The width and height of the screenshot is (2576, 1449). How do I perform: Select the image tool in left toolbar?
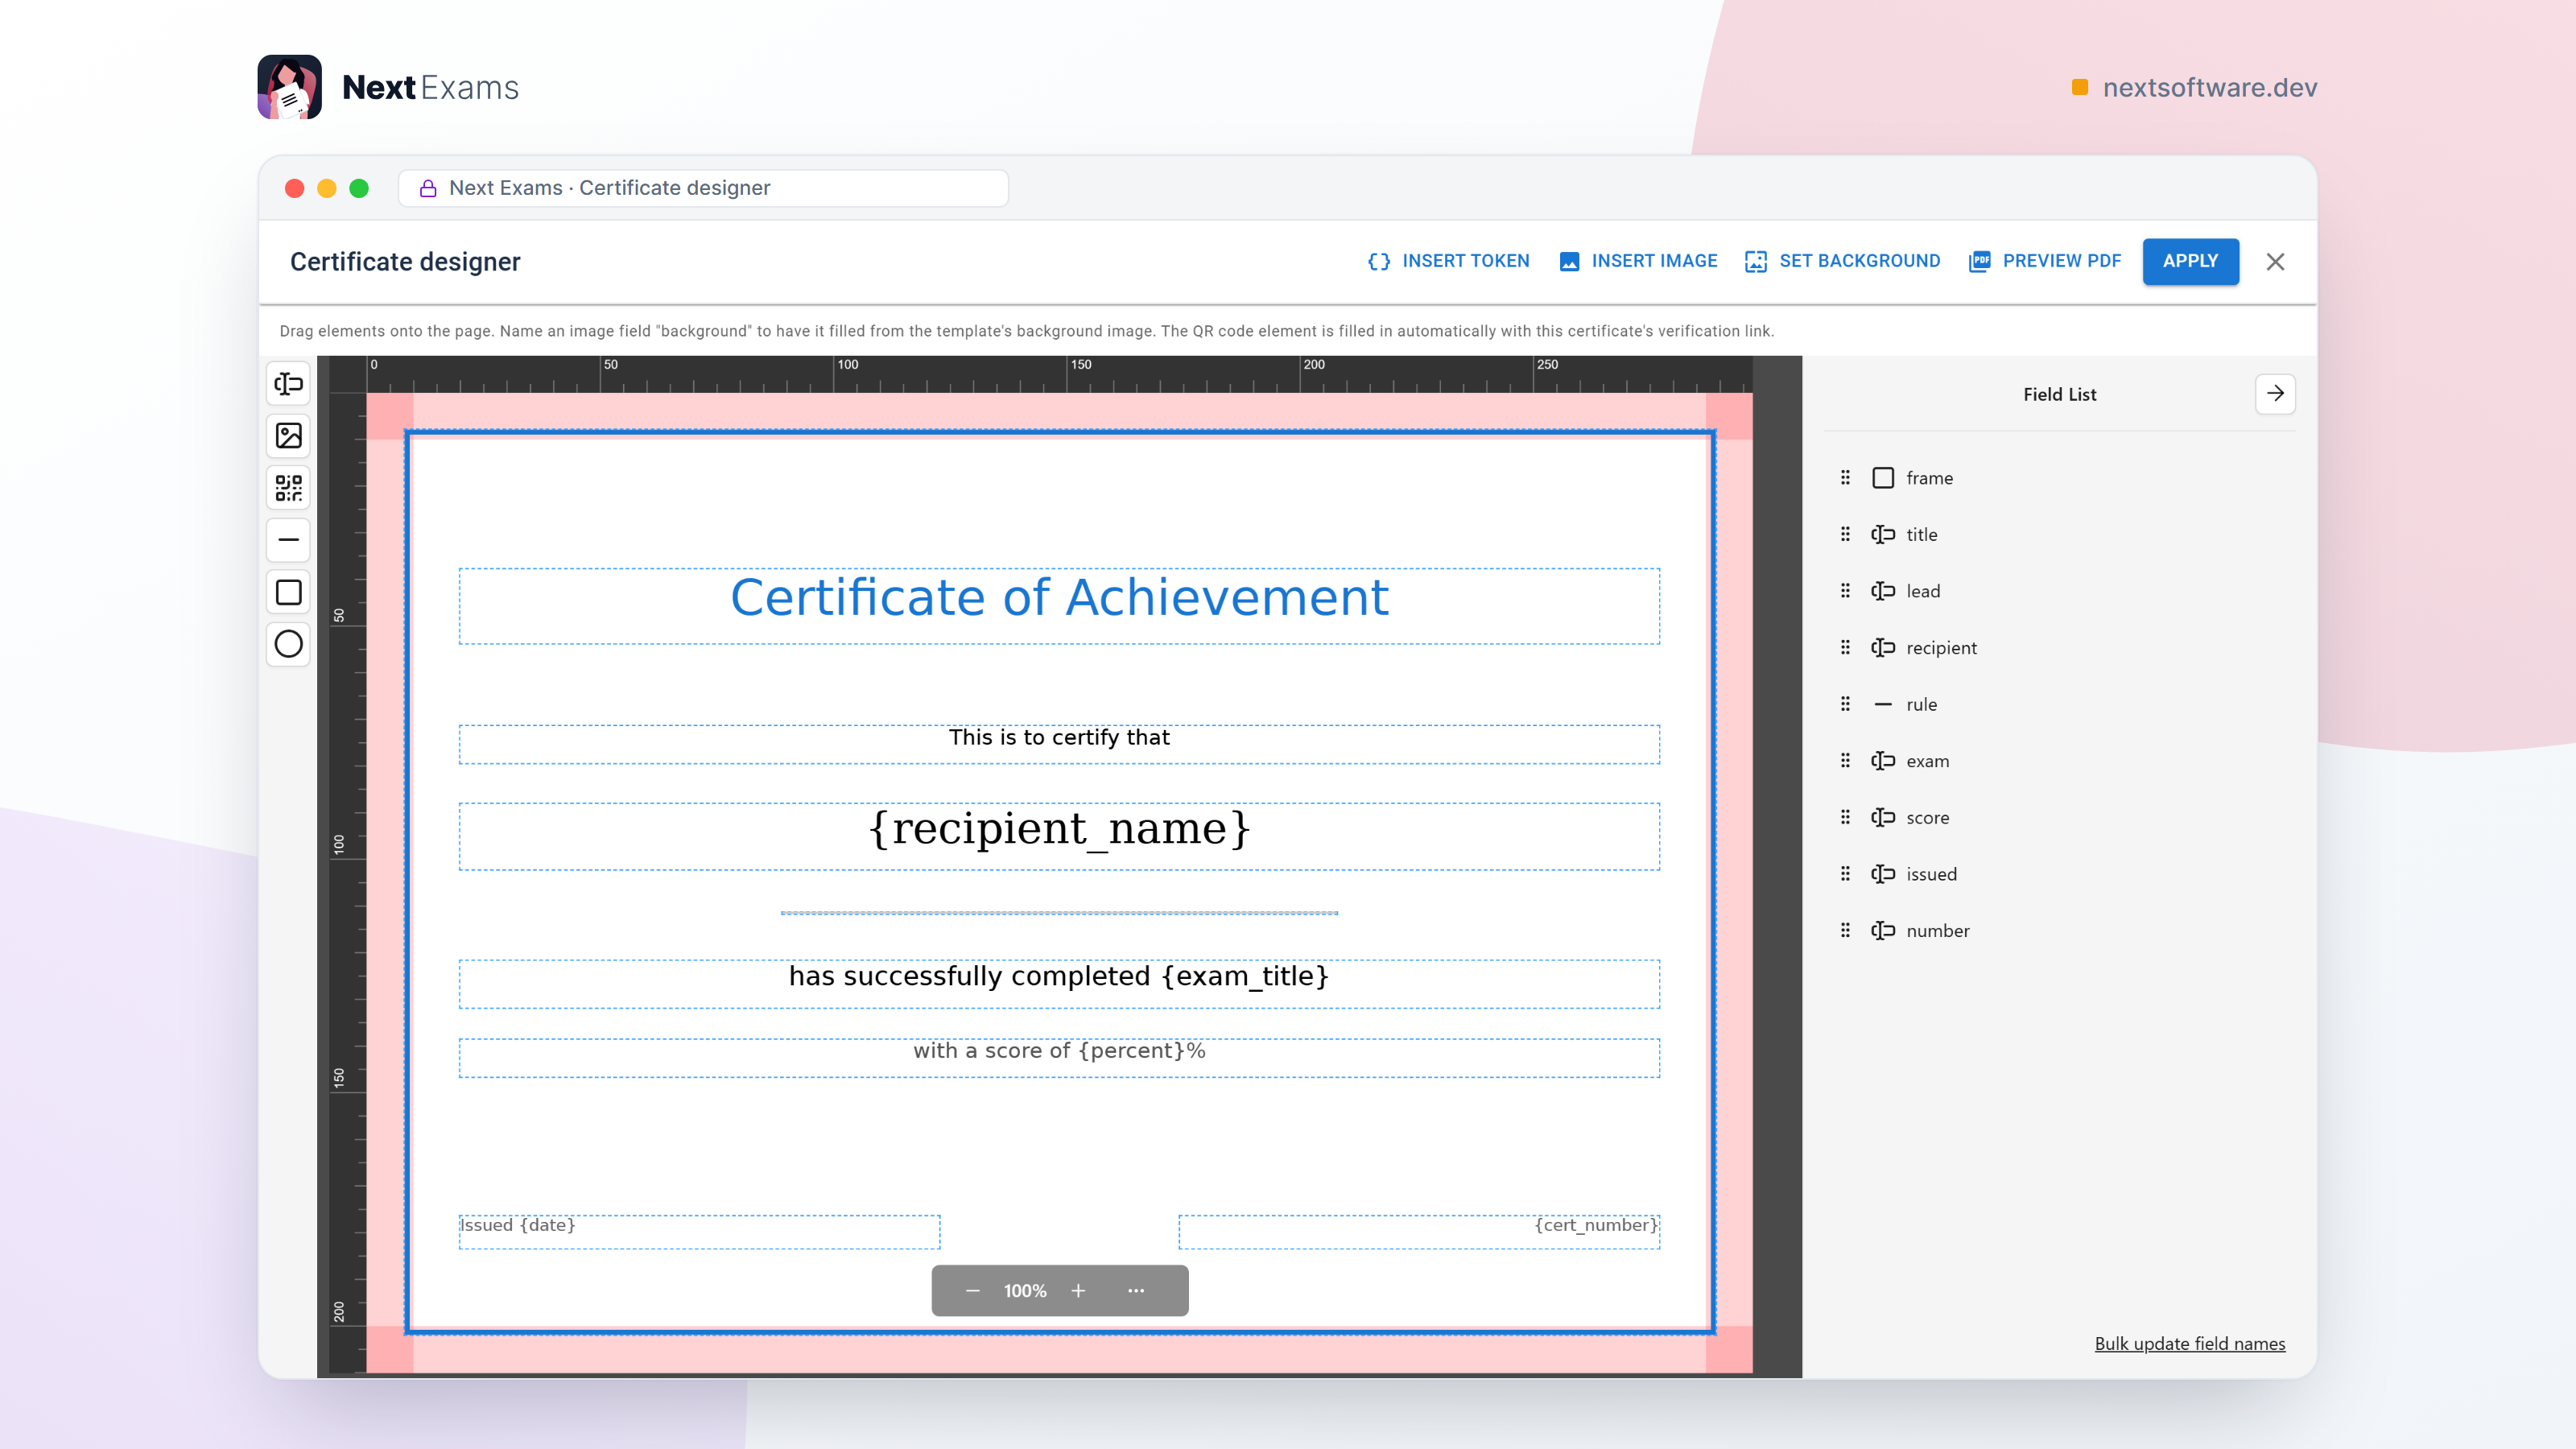coord(288,436)
